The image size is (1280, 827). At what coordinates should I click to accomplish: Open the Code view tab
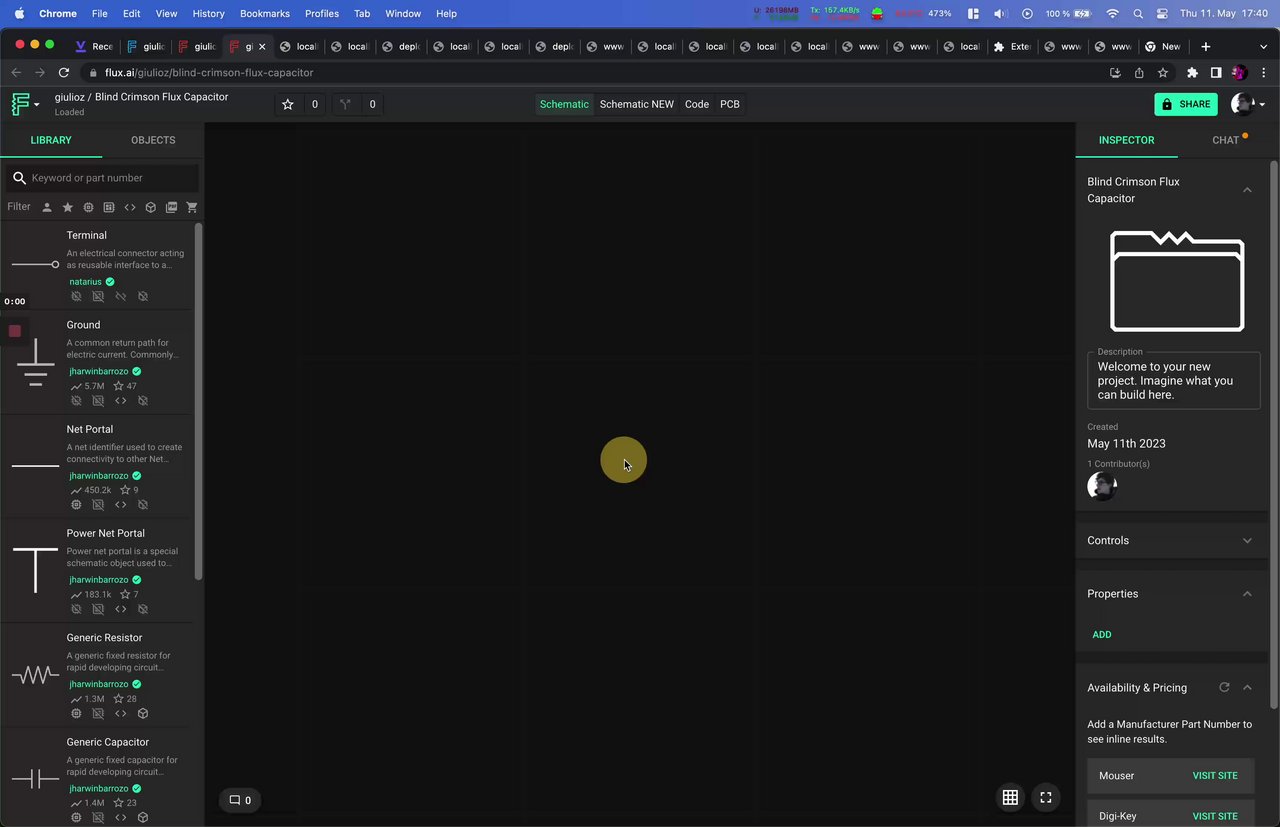pyautogui.click(x=697, y=104)
